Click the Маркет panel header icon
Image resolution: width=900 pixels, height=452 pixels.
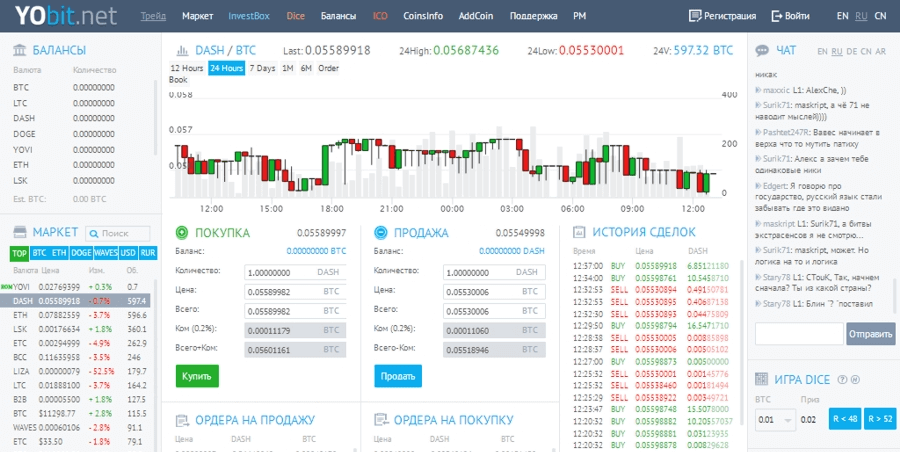click(x=19, y=232)
